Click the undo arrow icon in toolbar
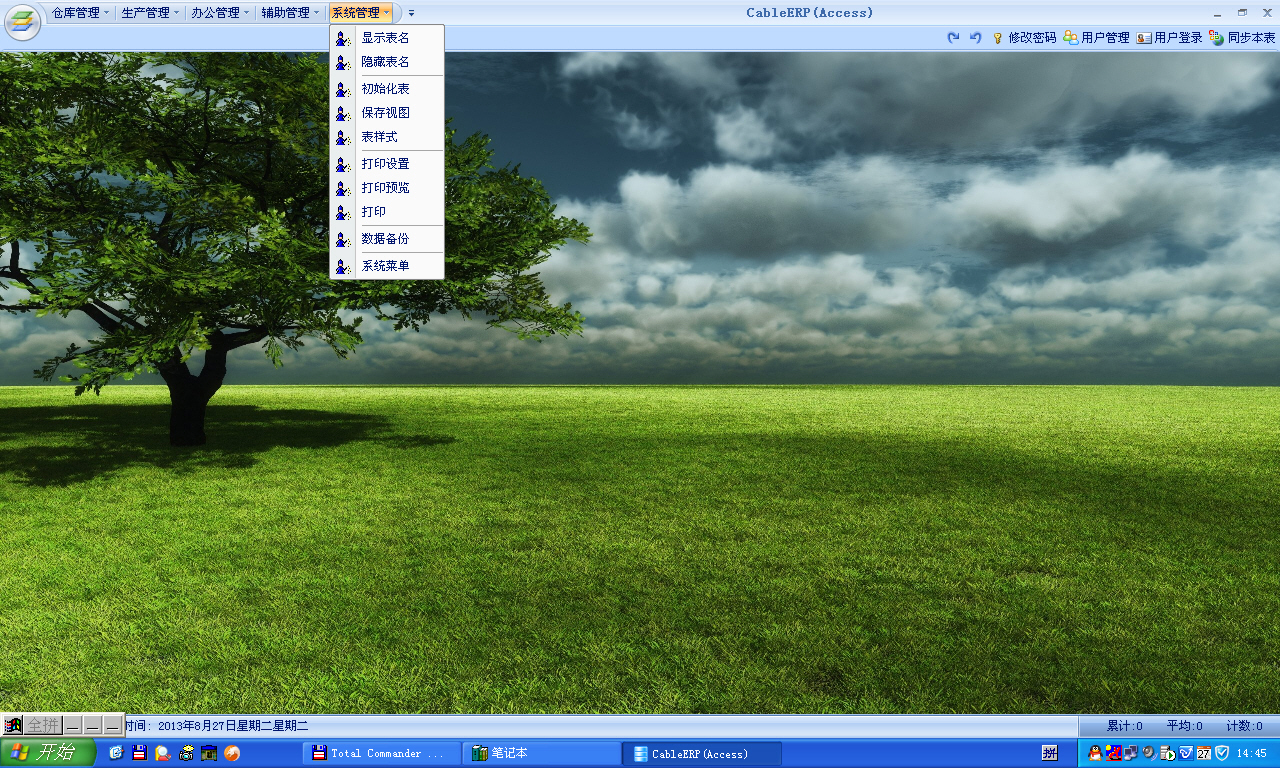This screenshot has width=1280, height=768. click(975, 38)
